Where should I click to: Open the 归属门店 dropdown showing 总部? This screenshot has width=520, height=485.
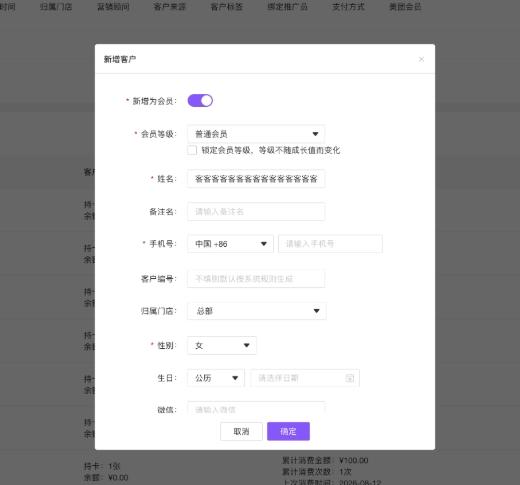(257, 311)
